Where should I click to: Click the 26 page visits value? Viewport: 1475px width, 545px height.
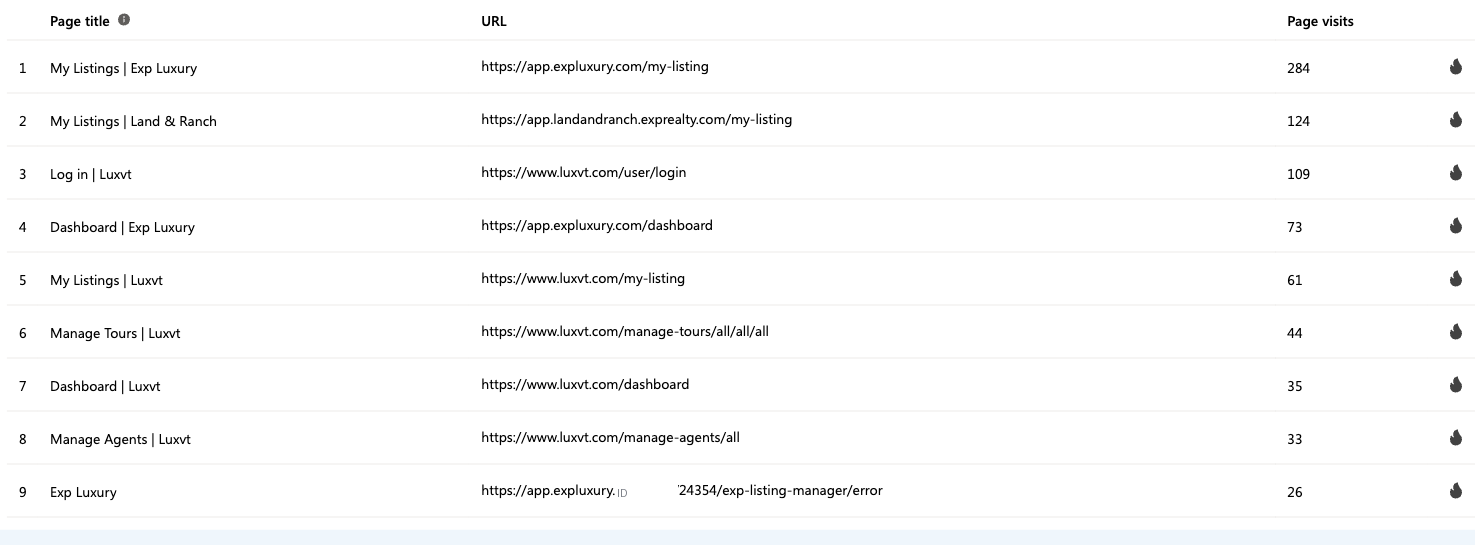coord(1295,493)
